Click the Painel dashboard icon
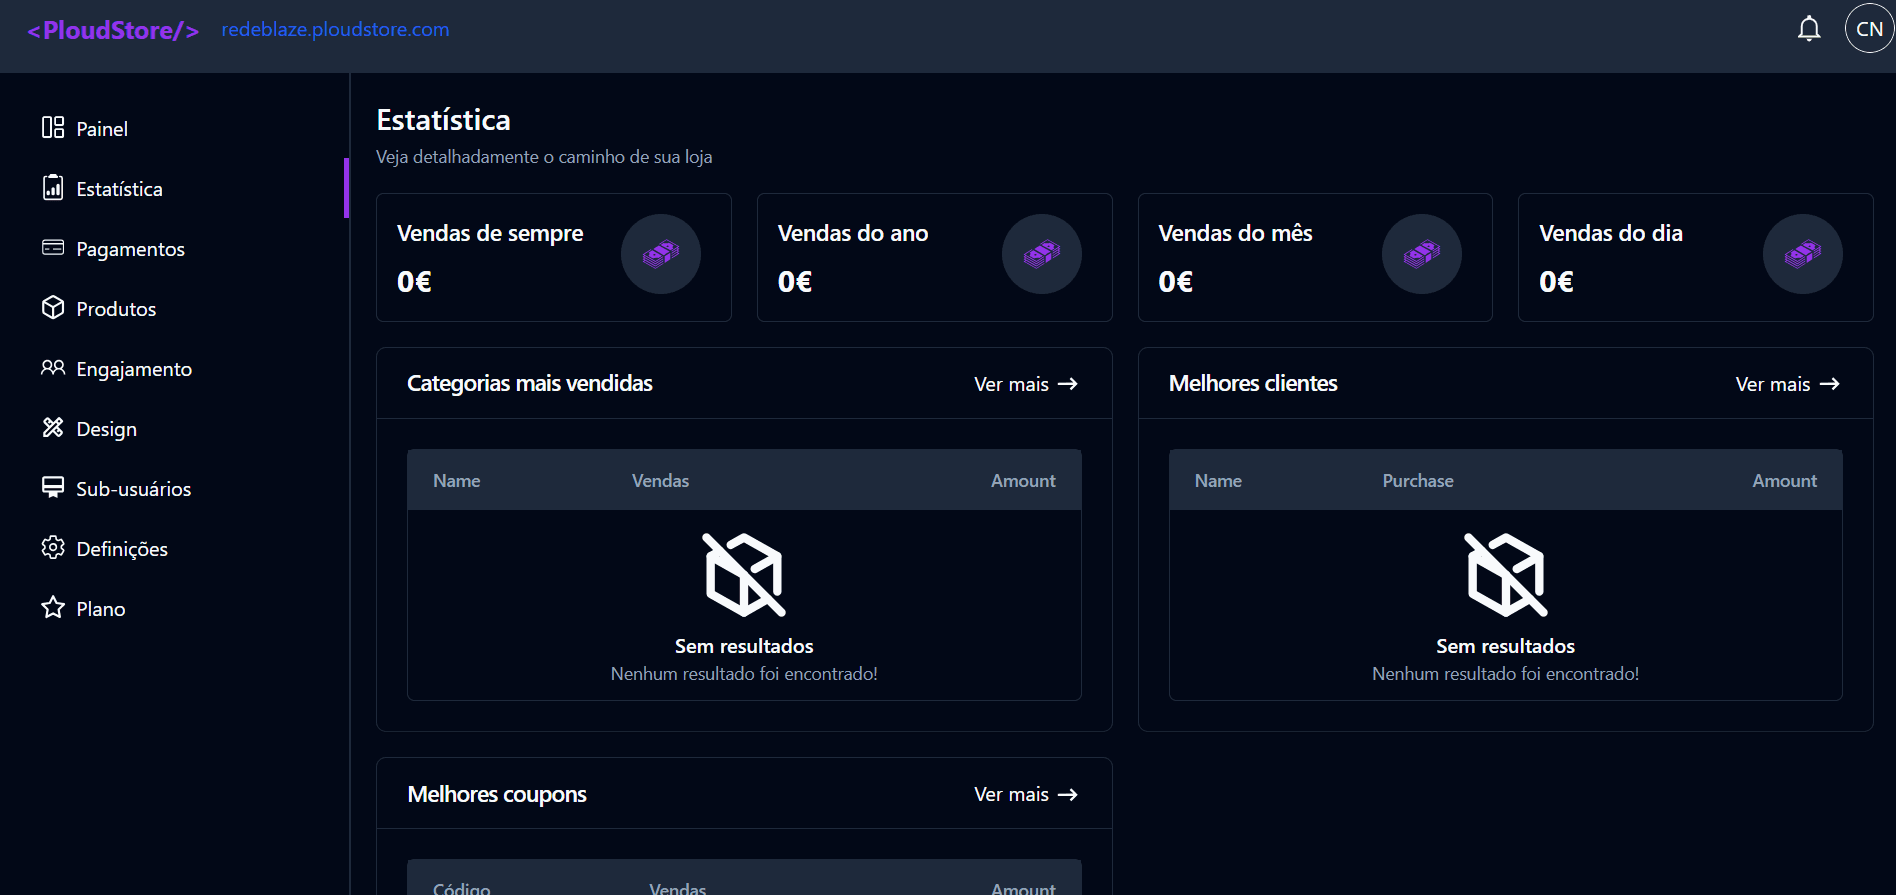 [53, 127]
